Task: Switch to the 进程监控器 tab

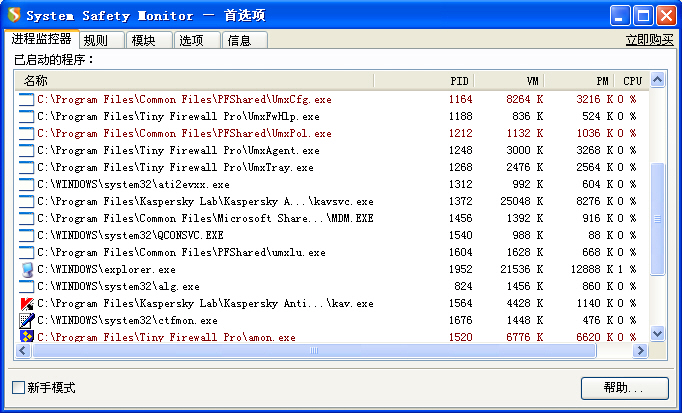Action: coord(41,39)
